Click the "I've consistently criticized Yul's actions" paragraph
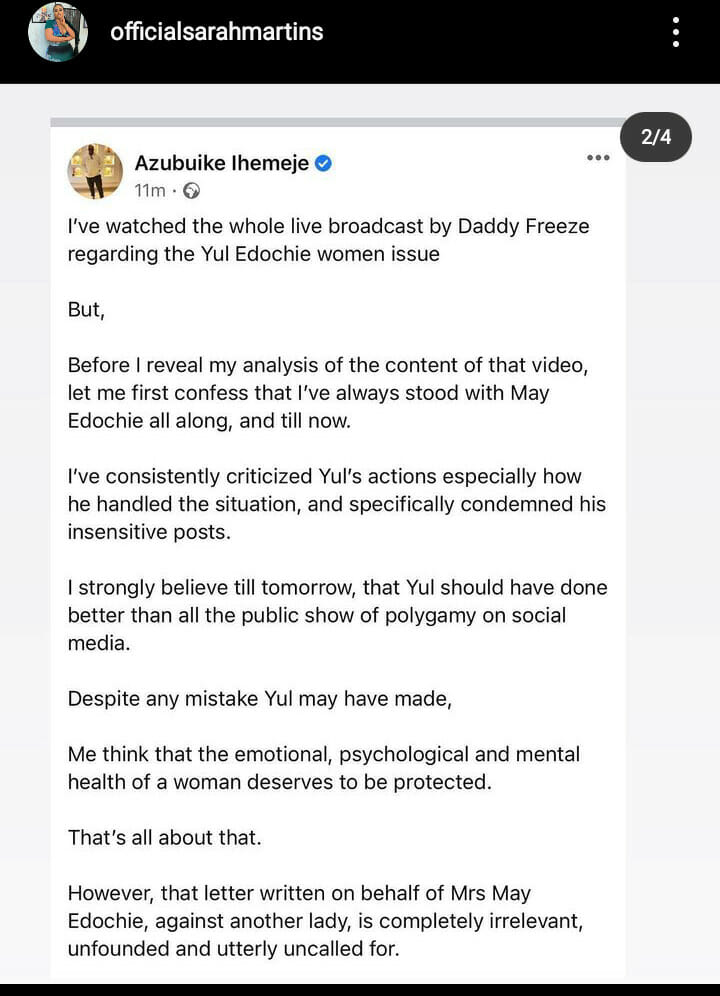The width and height of the screenshot is (720, 996). point(336,504)
